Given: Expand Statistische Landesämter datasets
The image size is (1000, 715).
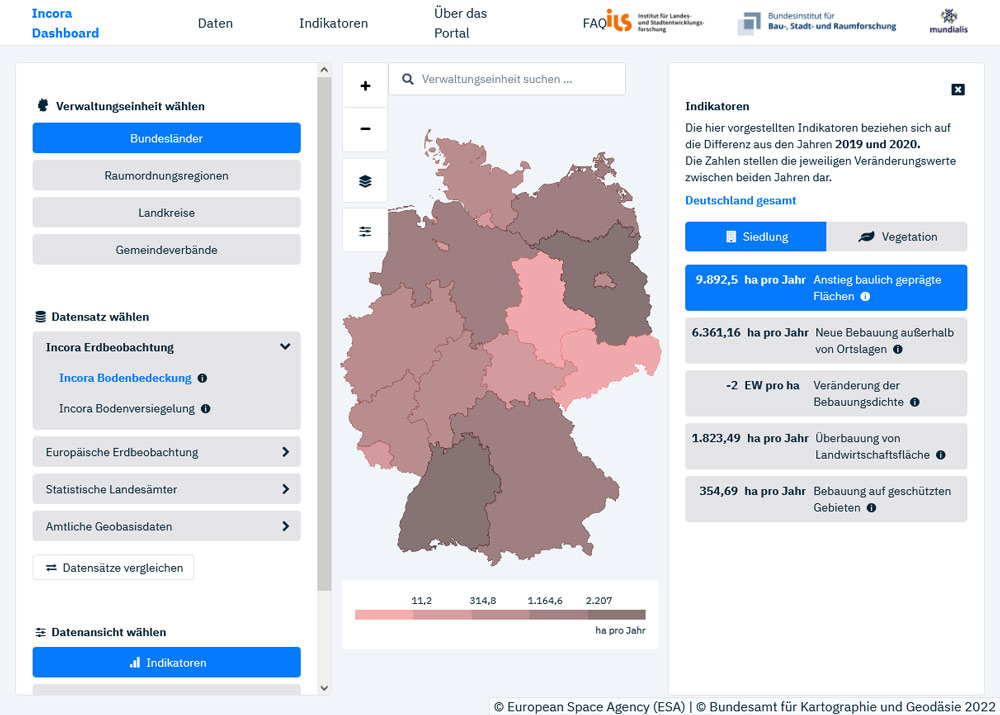Looking at the screenshot, I should pos(285,489).
